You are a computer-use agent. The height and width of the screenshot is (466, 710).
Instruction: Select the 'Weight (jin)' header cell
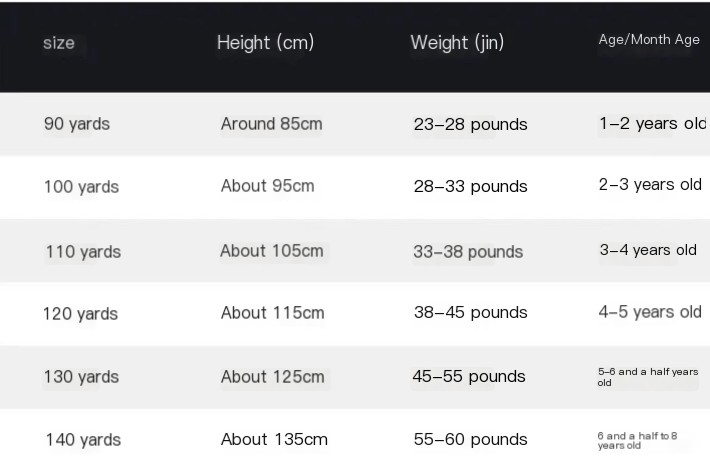(x=457, y=42)
